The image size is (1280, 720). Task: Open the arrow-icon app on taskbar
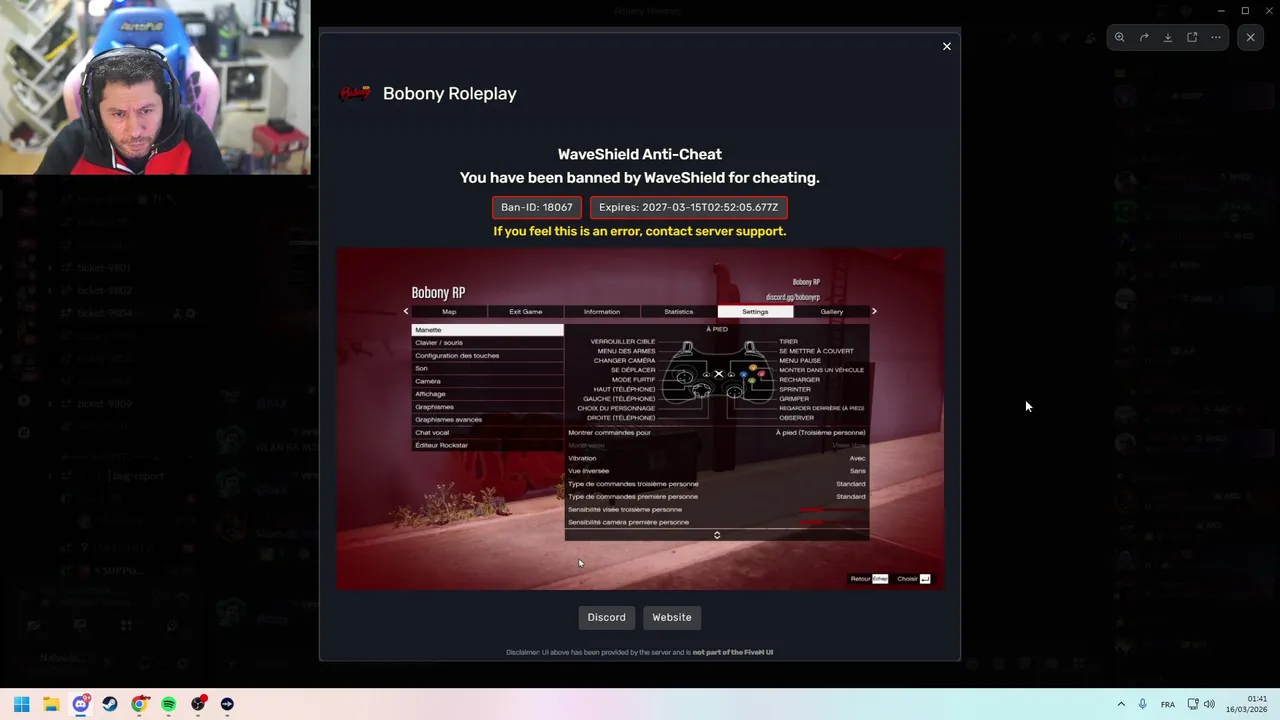coord(227,704)
